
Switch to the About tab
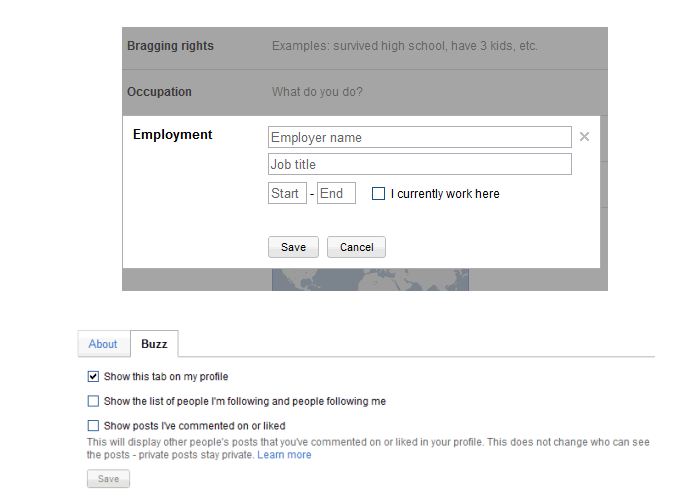pos(103,344)
